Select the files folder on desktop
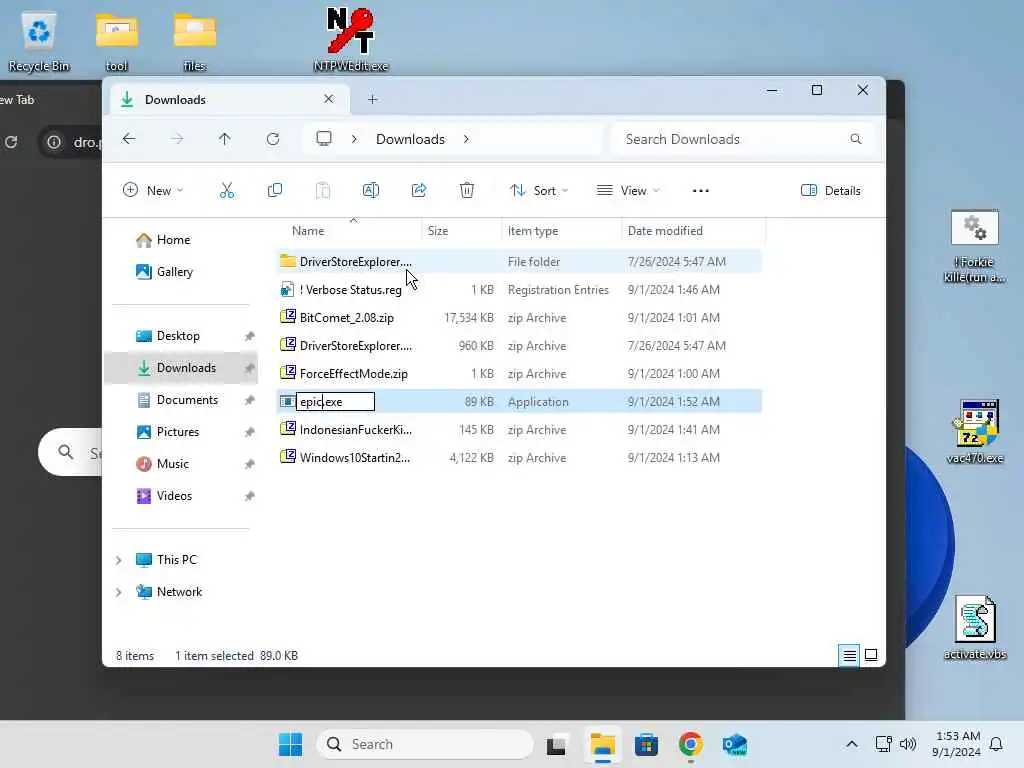The height and width of the screenshot is (768, 1024). tap(195, 42)
